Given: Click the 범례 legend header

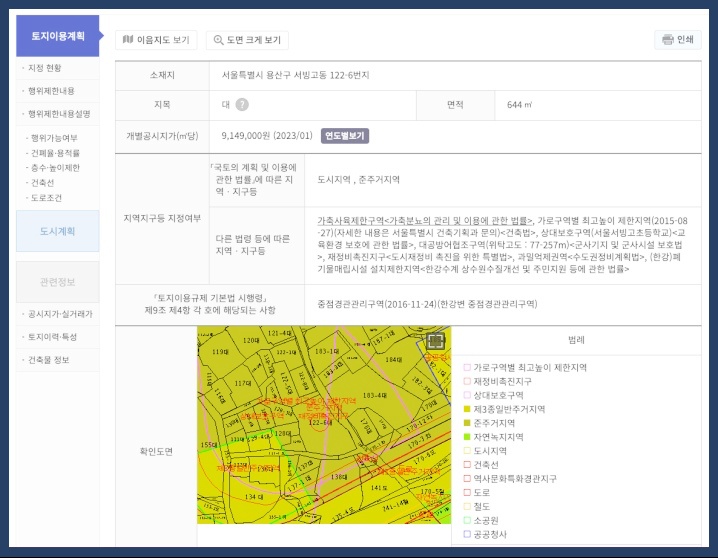Looking at the screenshot, I should click(x=576, y=340).
